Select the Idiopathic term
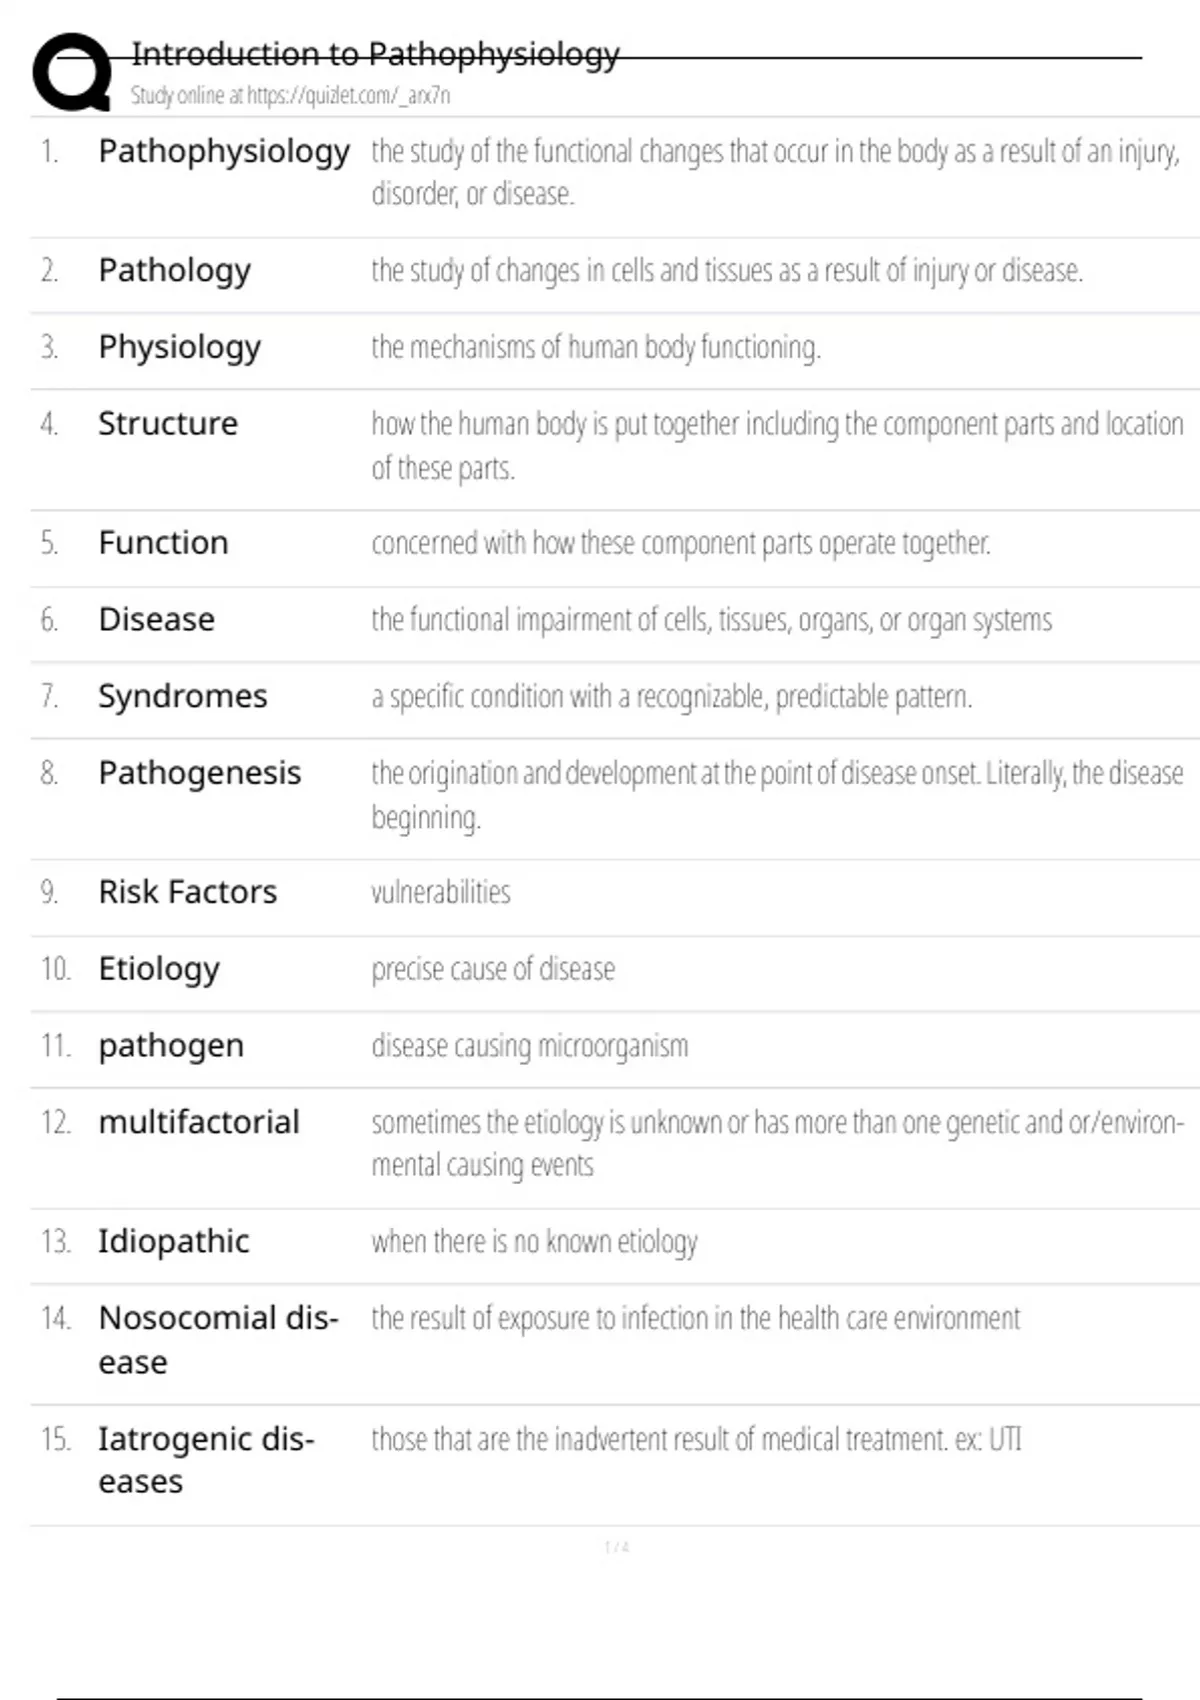Image resolution: width=1200 pixels, height=1700 pixels. coord(173,1242)
